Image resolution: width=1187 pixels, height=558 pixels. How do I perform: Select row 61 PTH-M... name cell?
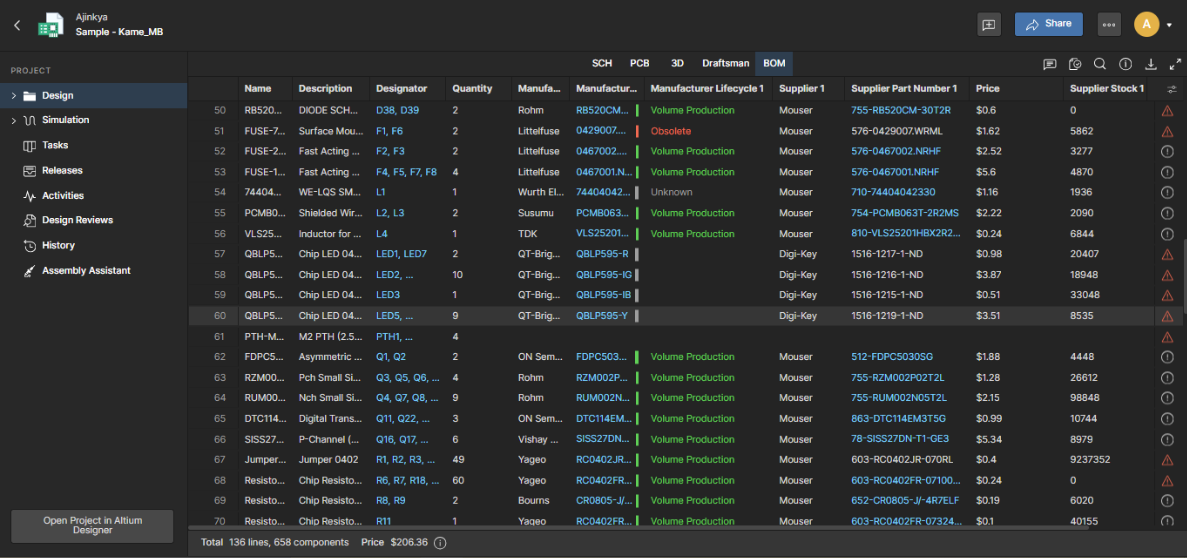(x=266, y=336)
